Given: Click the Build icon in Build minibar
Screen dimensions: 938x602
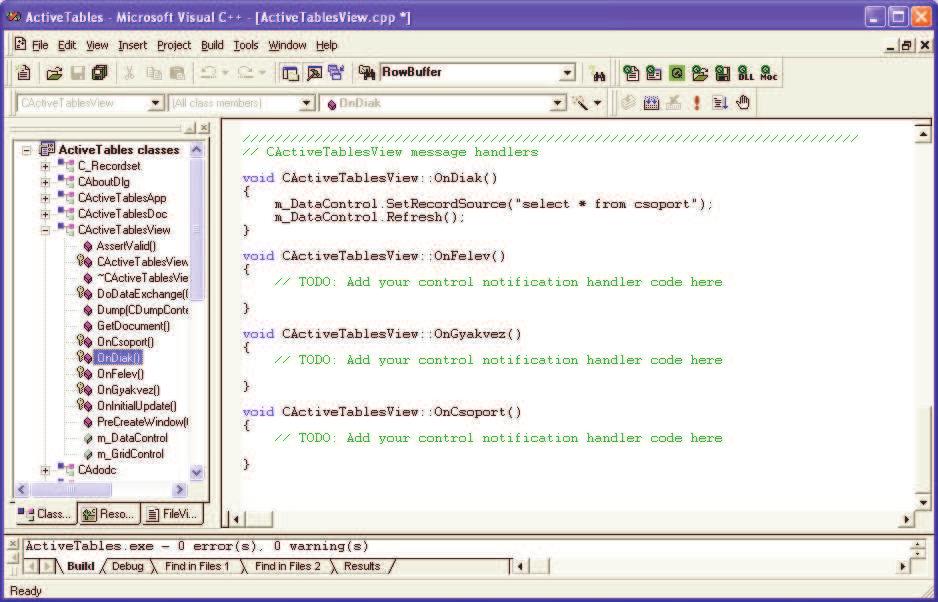Looking at the screenshot, I should (x=651, y=103).
